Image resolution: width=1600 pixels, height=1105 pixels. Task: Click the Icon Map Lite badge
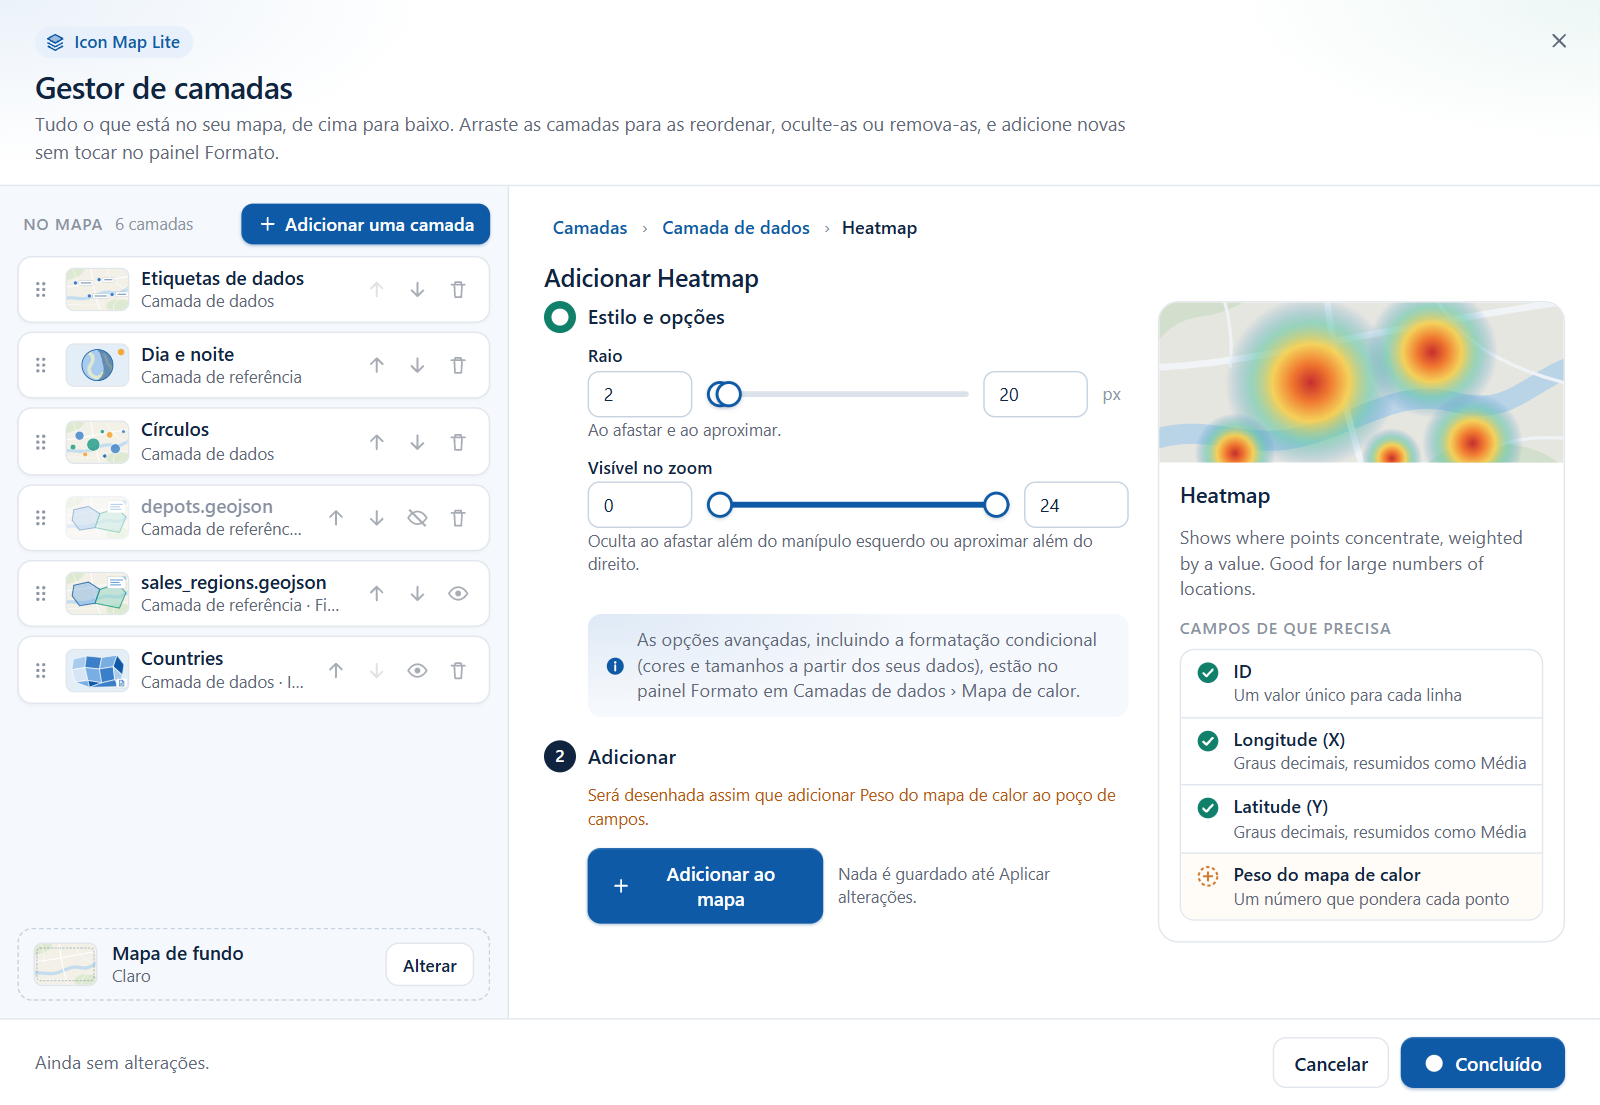[114, 42]
